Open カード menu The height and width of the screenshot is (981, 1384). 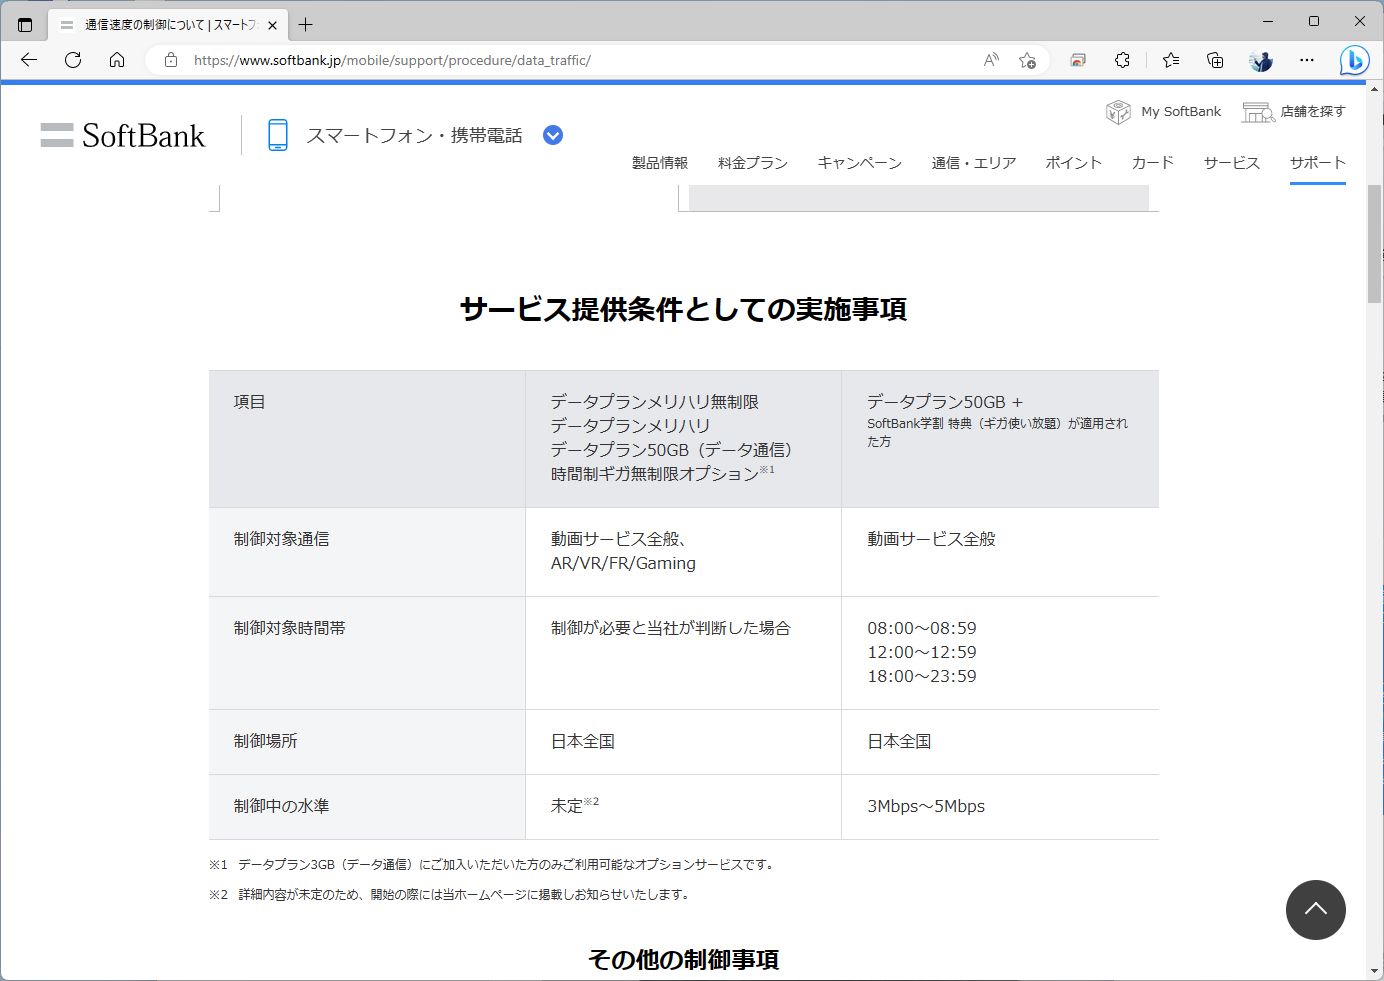[x=1152, y=163]
